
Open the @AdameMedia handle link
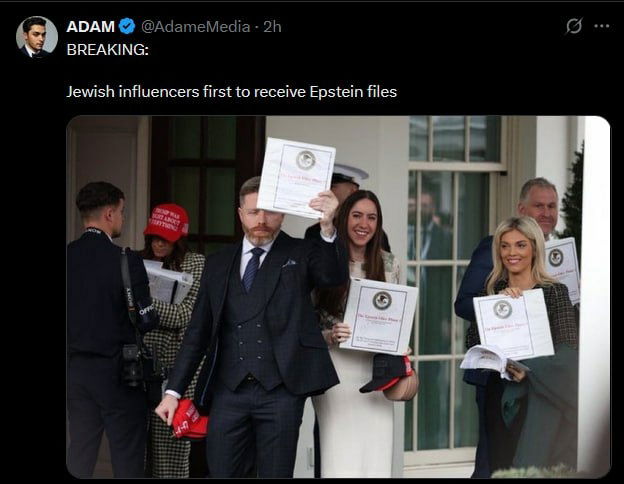coord(195,27)
